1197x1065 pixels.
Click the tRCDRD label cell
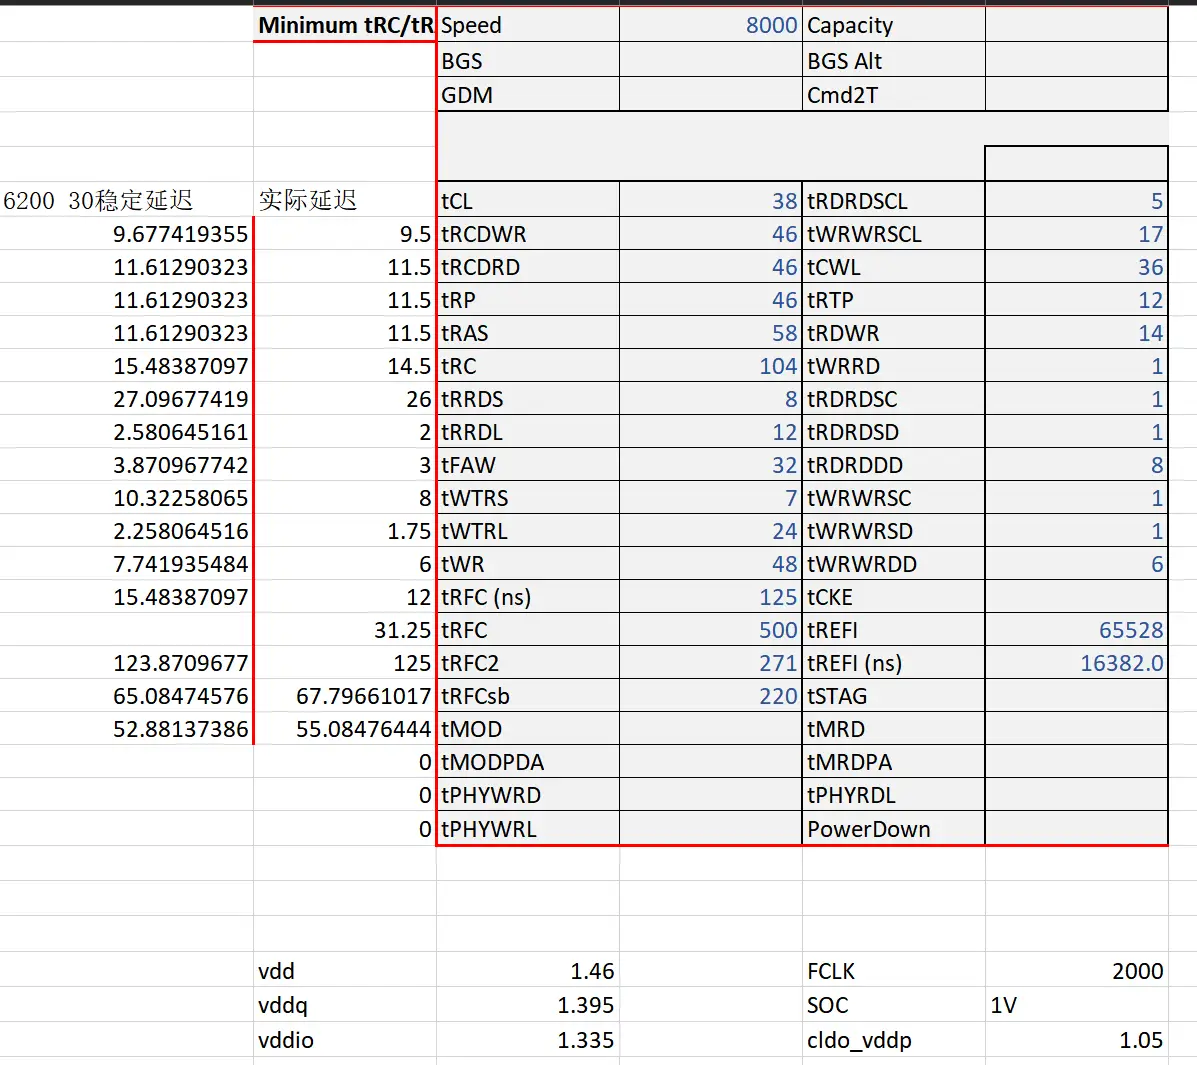point(528,266)
